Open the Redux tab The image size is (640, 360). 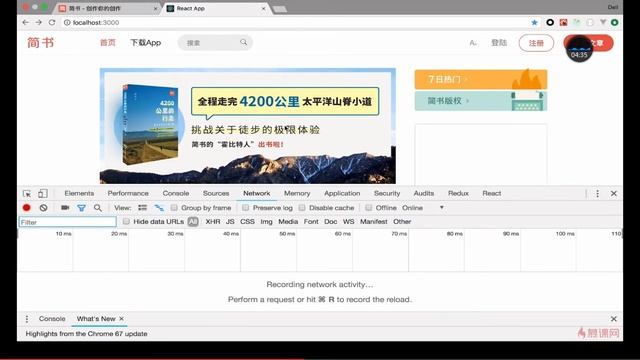(x=458, y=193)
